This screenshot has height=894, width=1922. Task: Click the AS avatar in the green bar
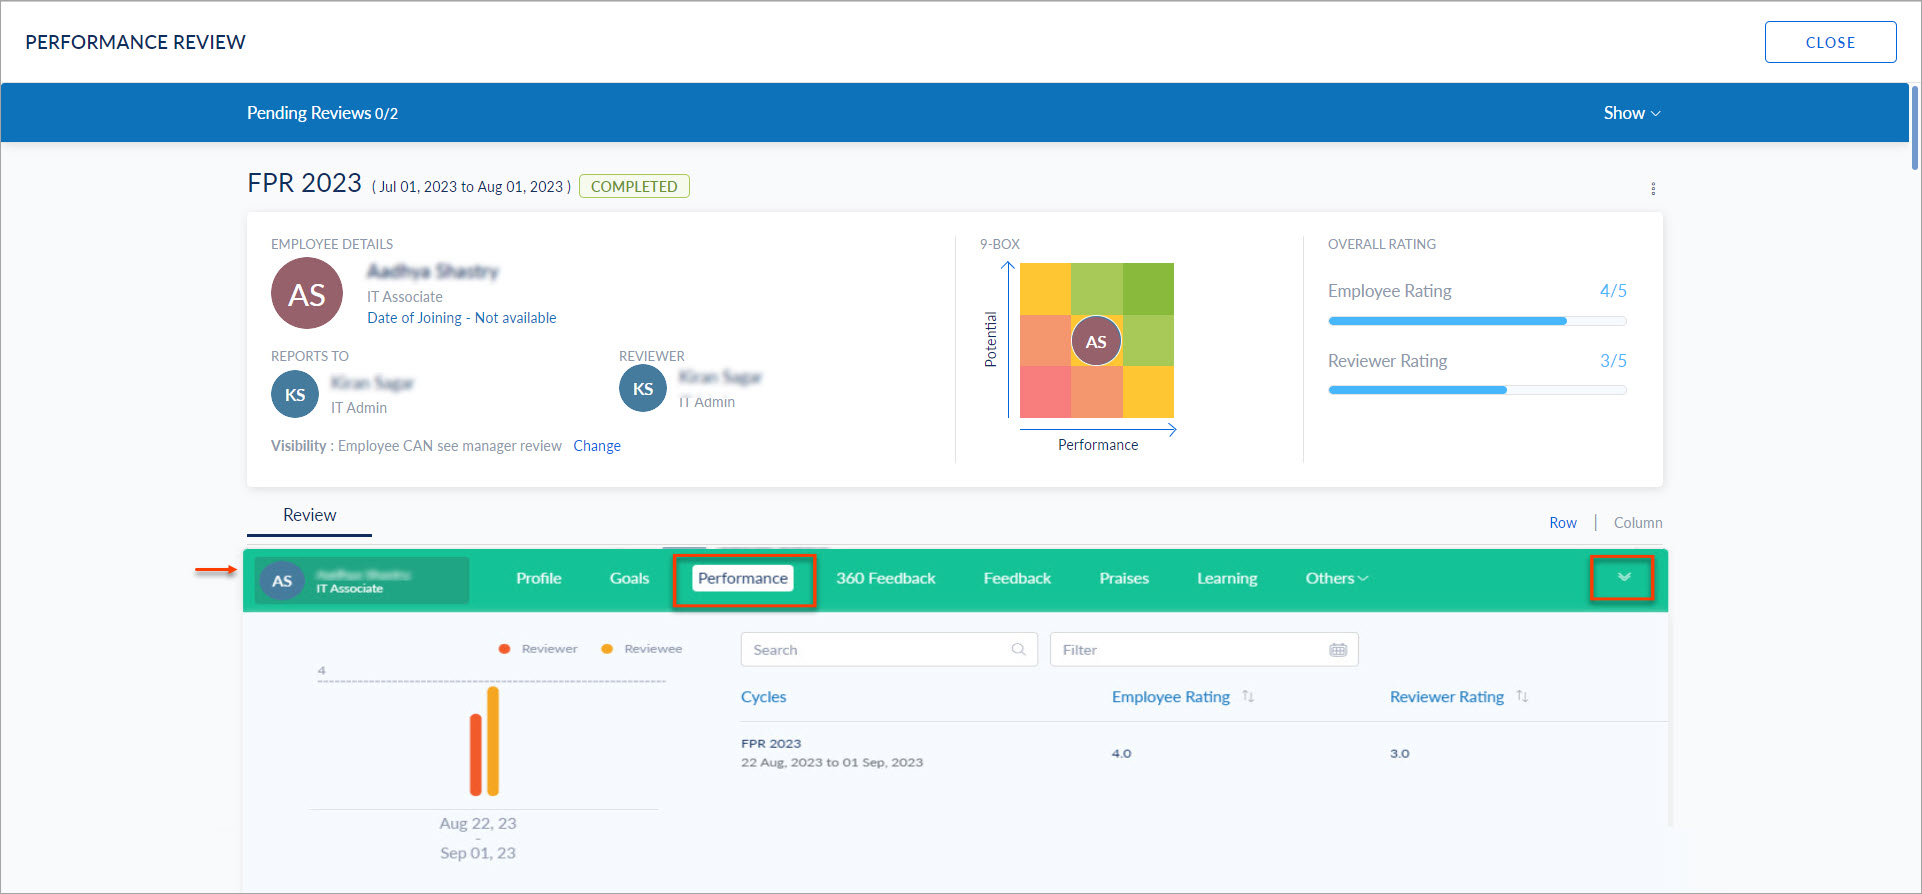point(282,580)
